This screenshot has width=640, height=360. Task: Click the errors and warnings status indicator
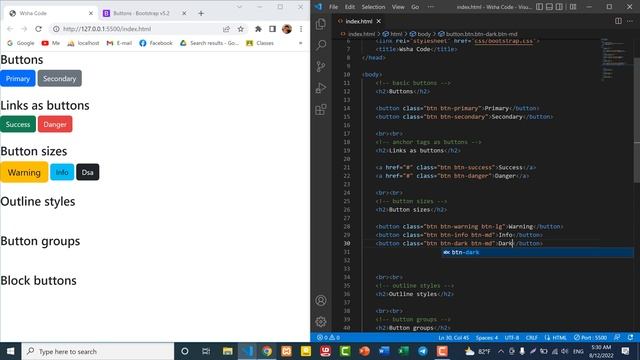(x=329, y=338)
